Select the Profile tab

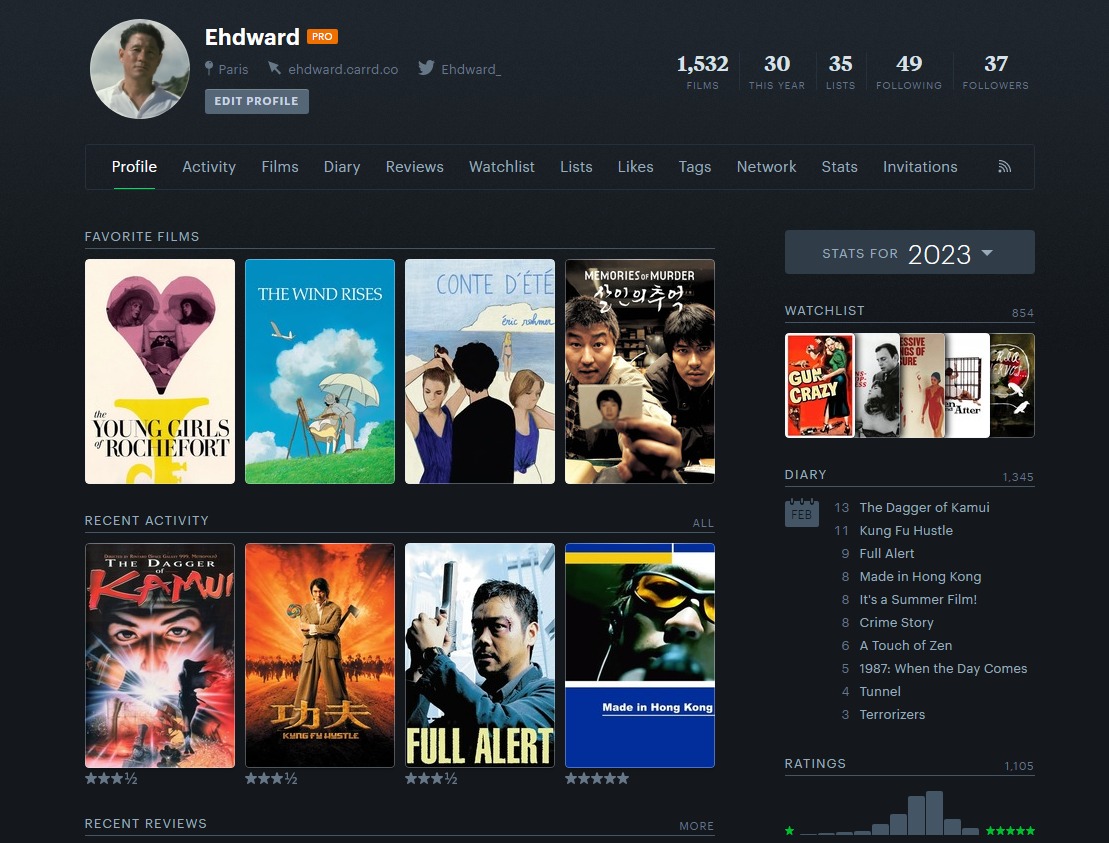click(x=134, y=167)
